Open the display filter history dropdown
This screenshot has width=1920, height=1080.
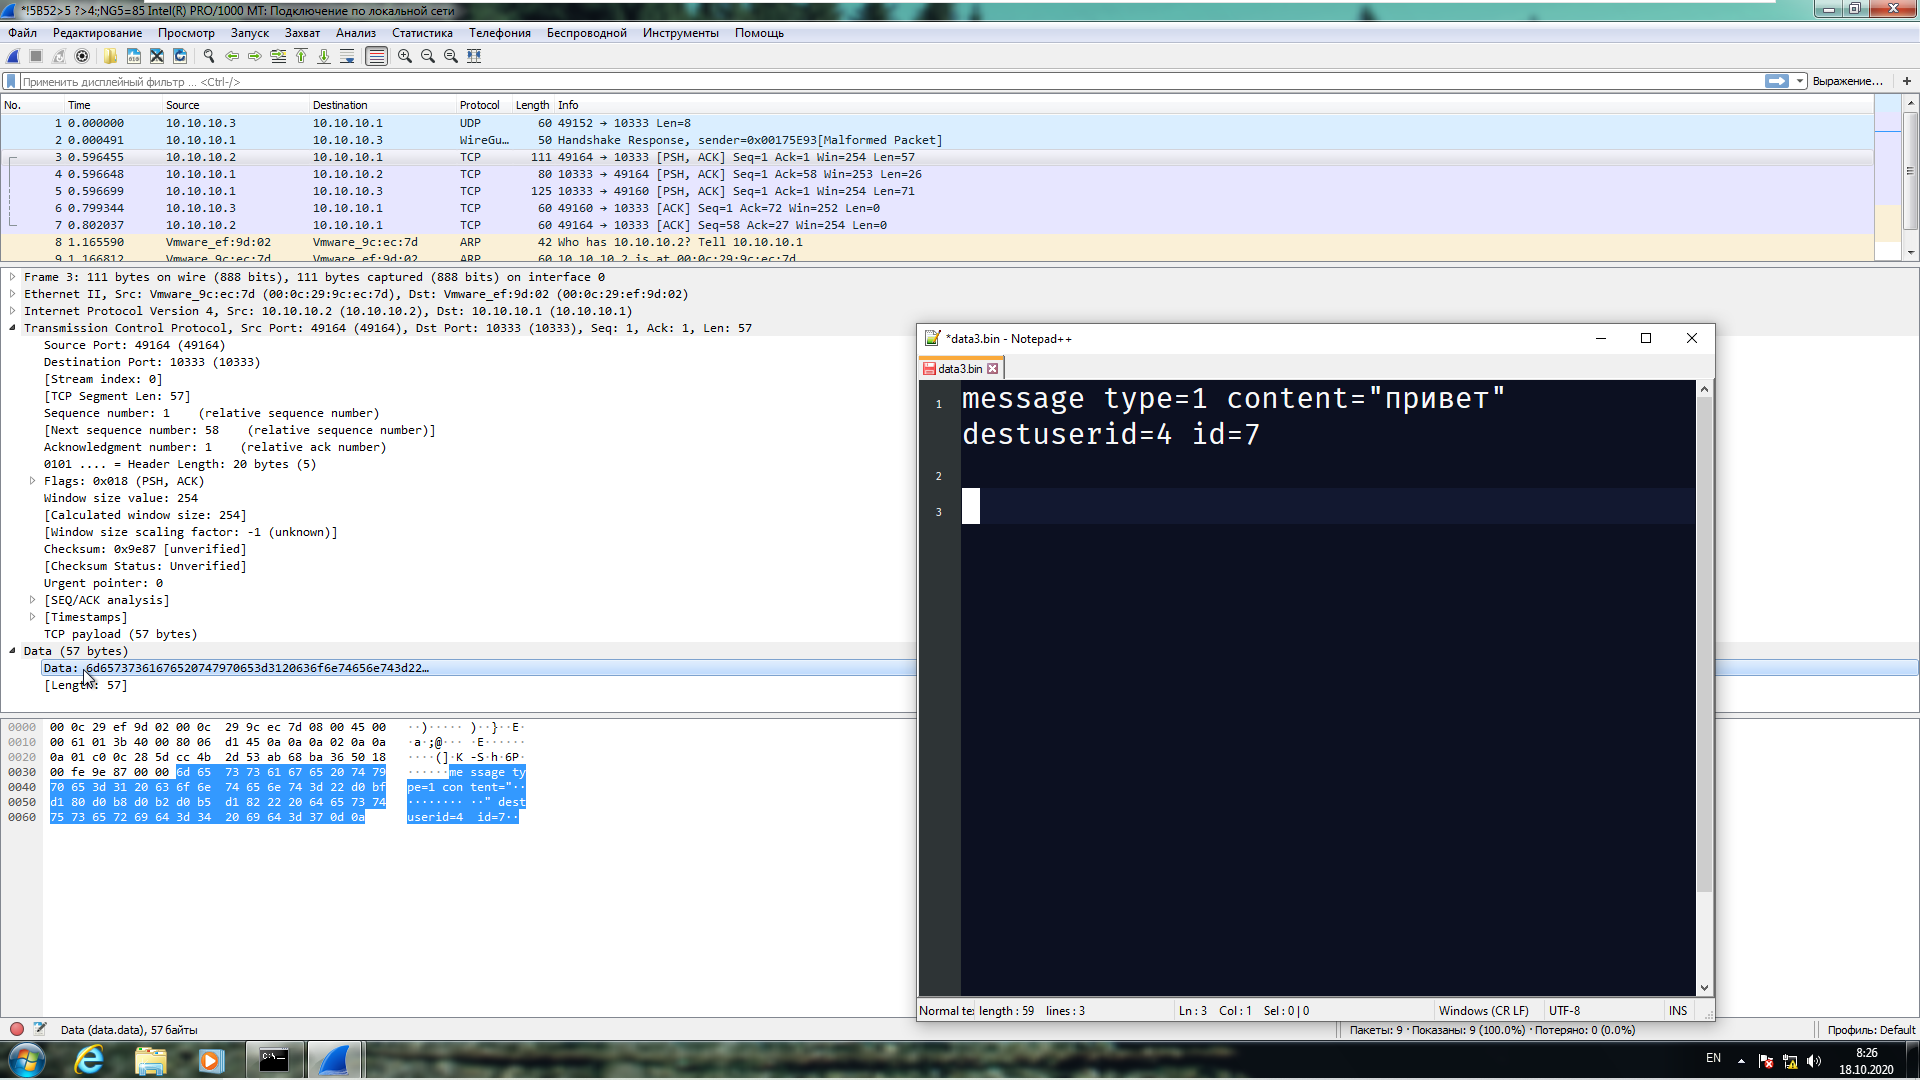pos(1800,81)
